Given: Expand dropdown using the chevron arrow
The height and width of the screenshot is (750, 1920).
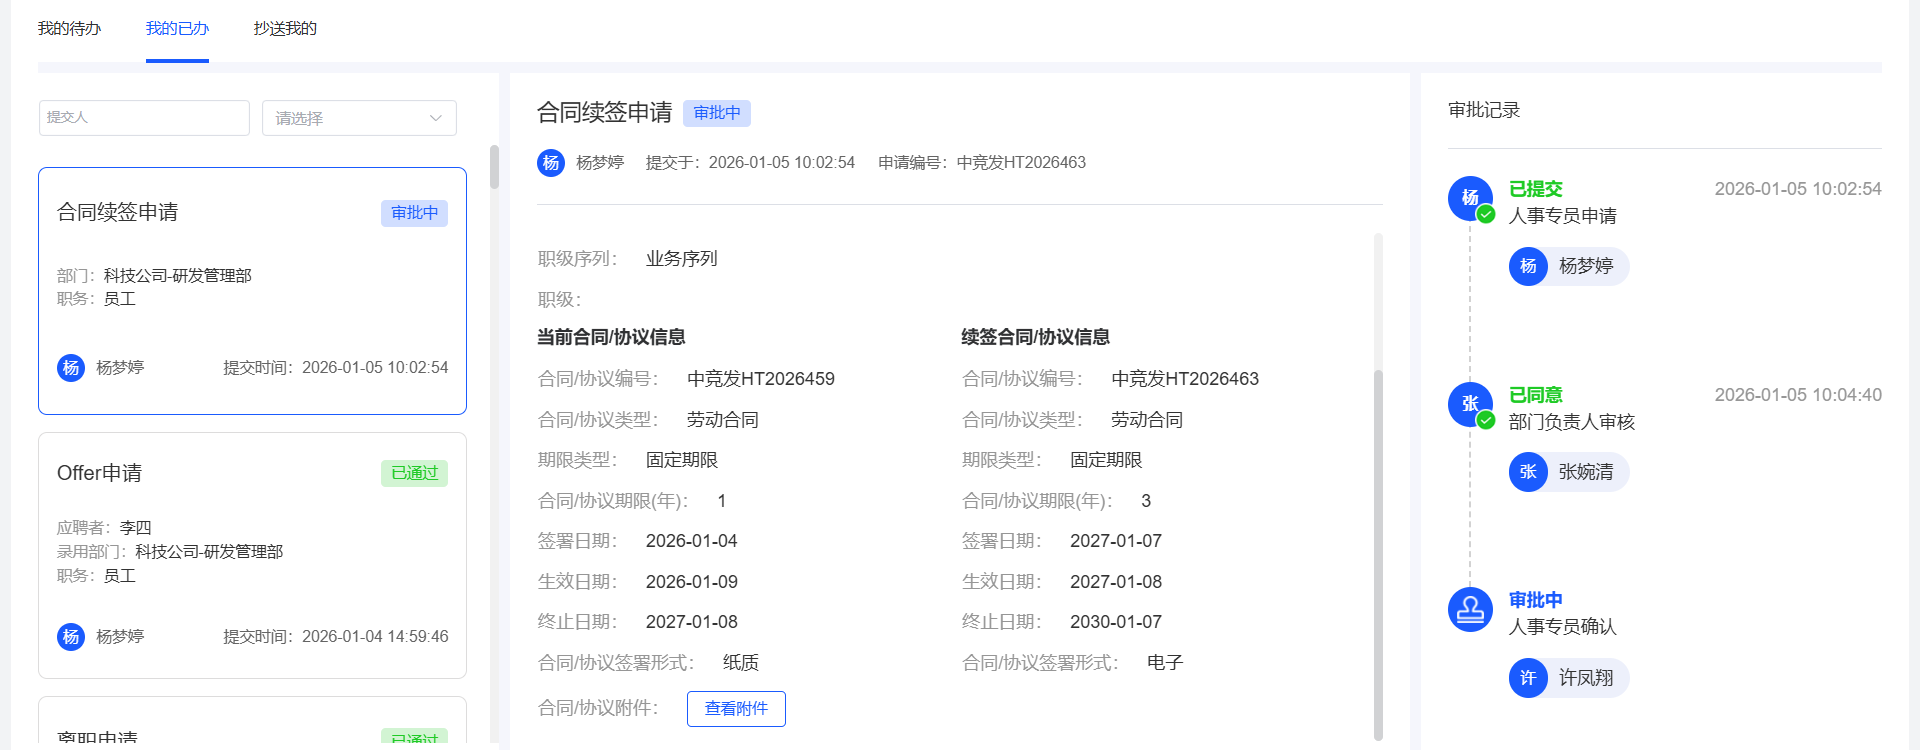Looking at the screenshot, I should (436, 118).
